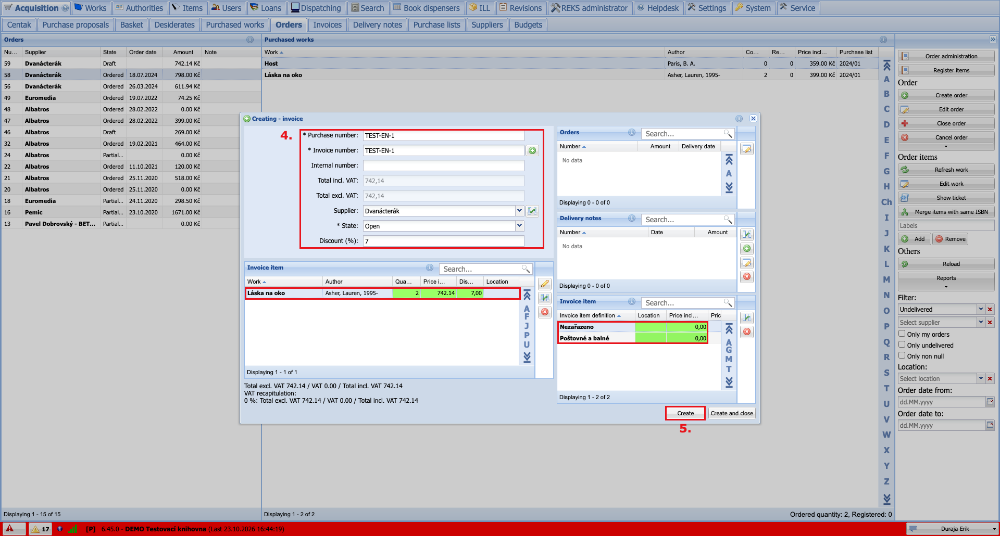The width and height of the screenshot is (1000, 536).
Task: Click help icon in Purchased works header
Action: pyautogui.click(x=883, y=40)
